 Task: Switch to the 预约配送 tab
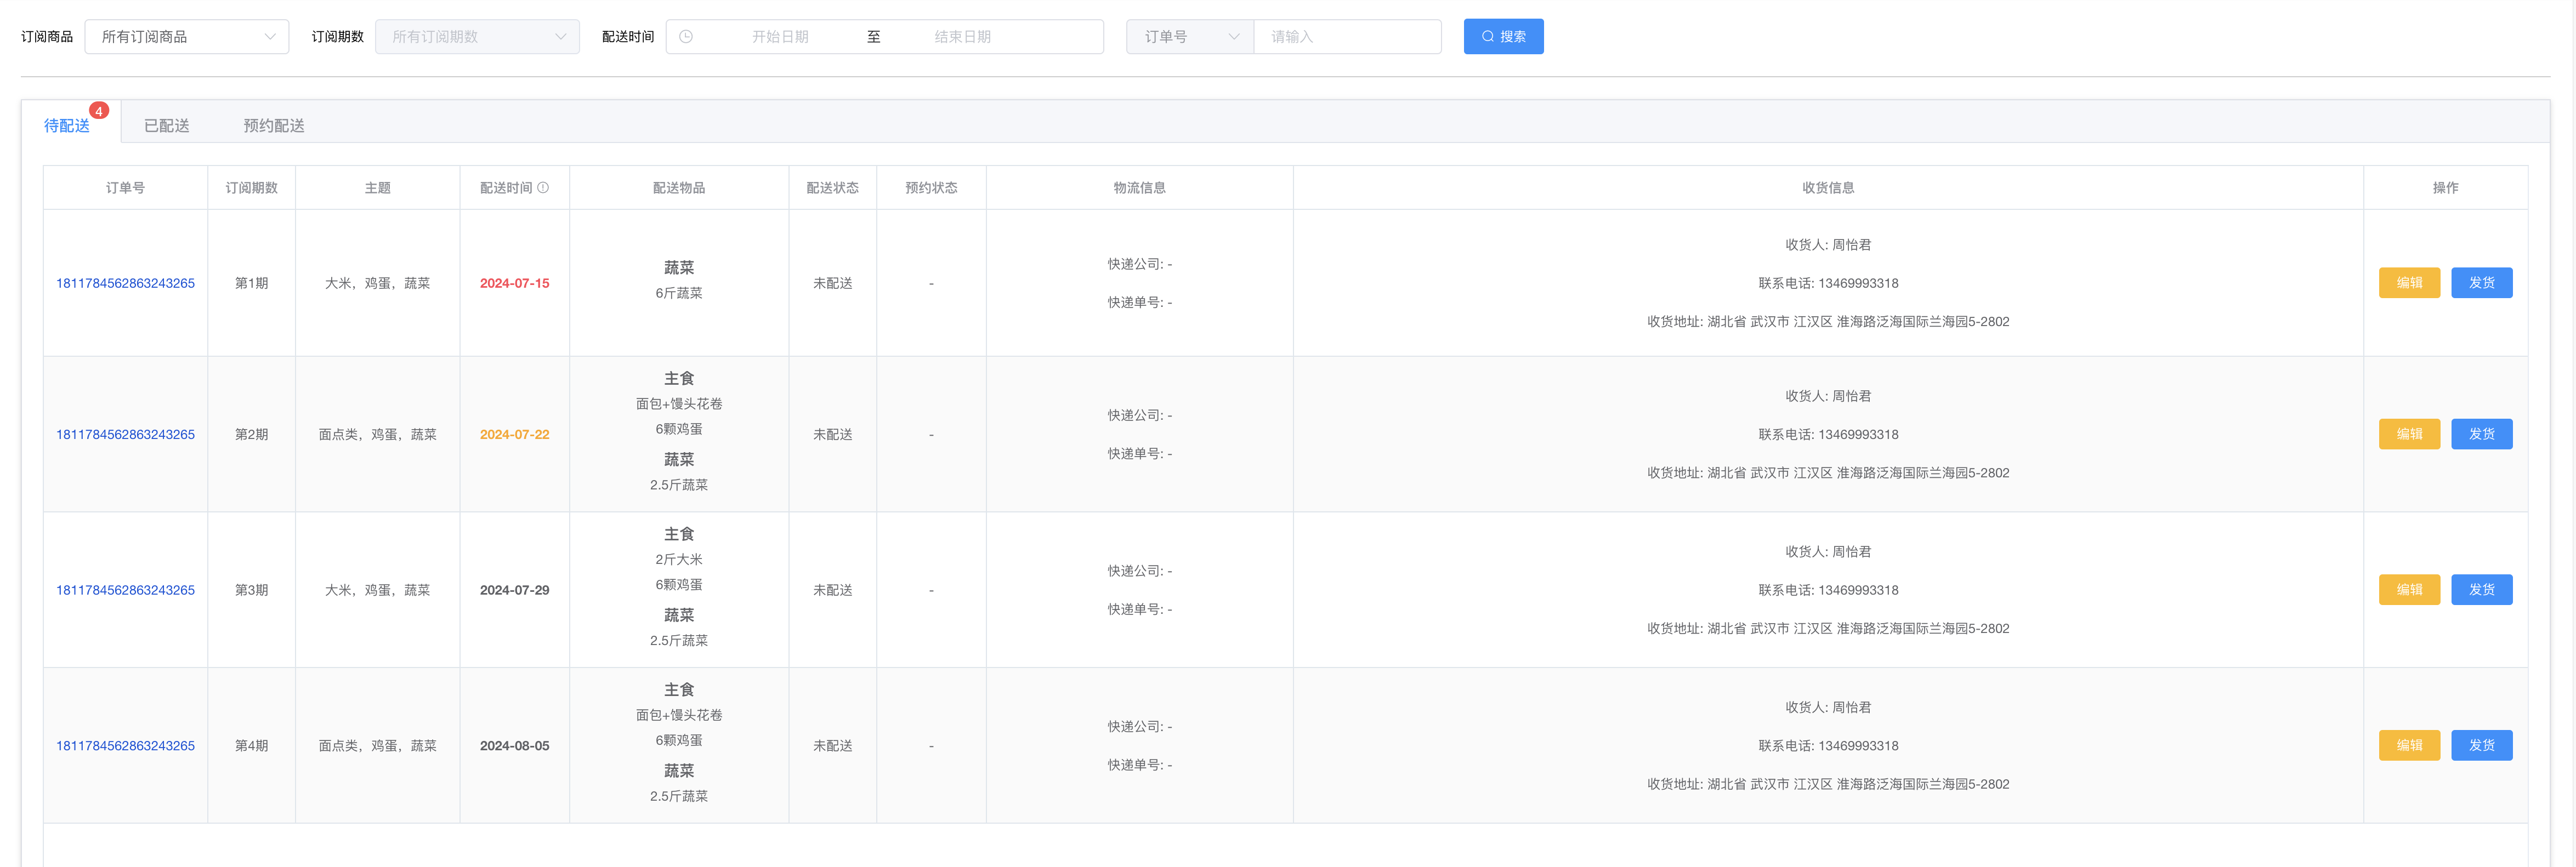tap(273, 125)
